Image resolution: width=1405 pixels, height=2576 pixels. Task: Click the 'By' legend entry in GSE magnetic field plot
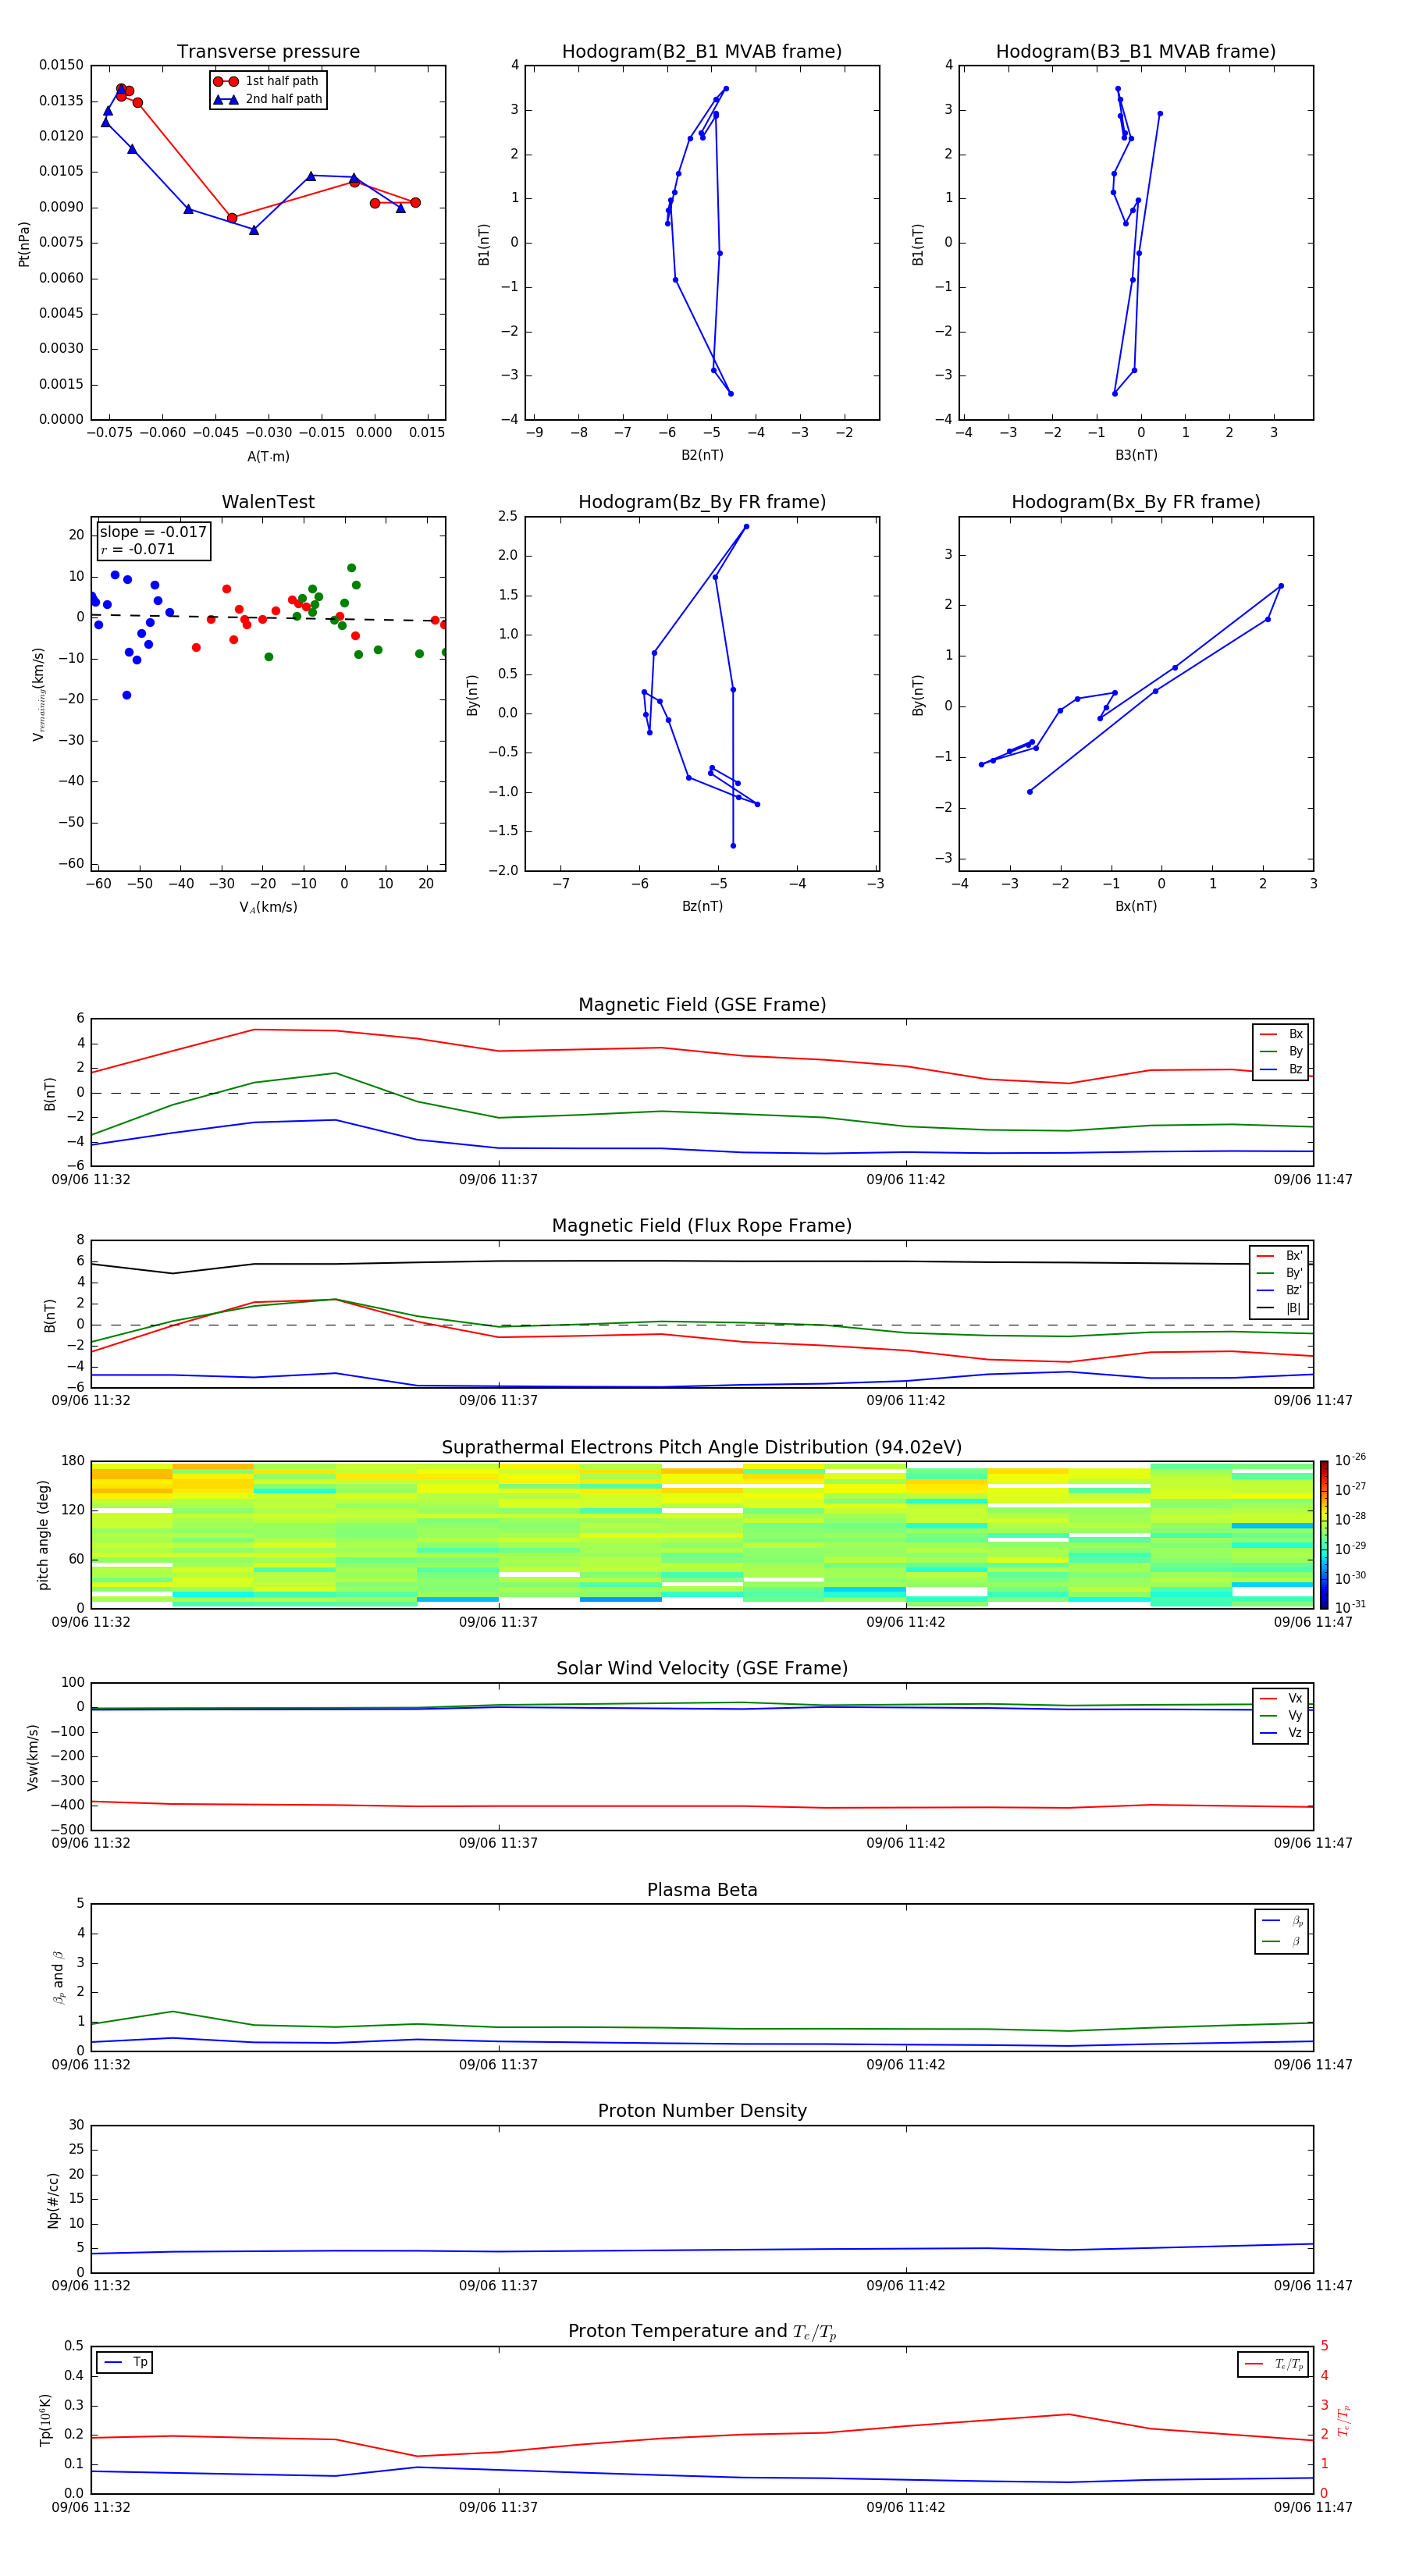click(x=1281, y=1051)
